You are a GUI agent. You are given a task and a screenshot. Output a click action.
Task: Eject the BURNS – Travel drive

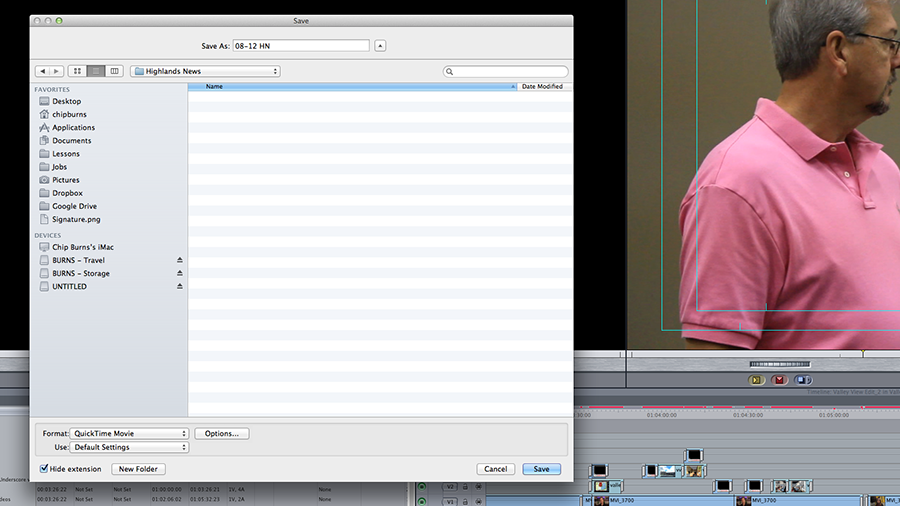180,260
